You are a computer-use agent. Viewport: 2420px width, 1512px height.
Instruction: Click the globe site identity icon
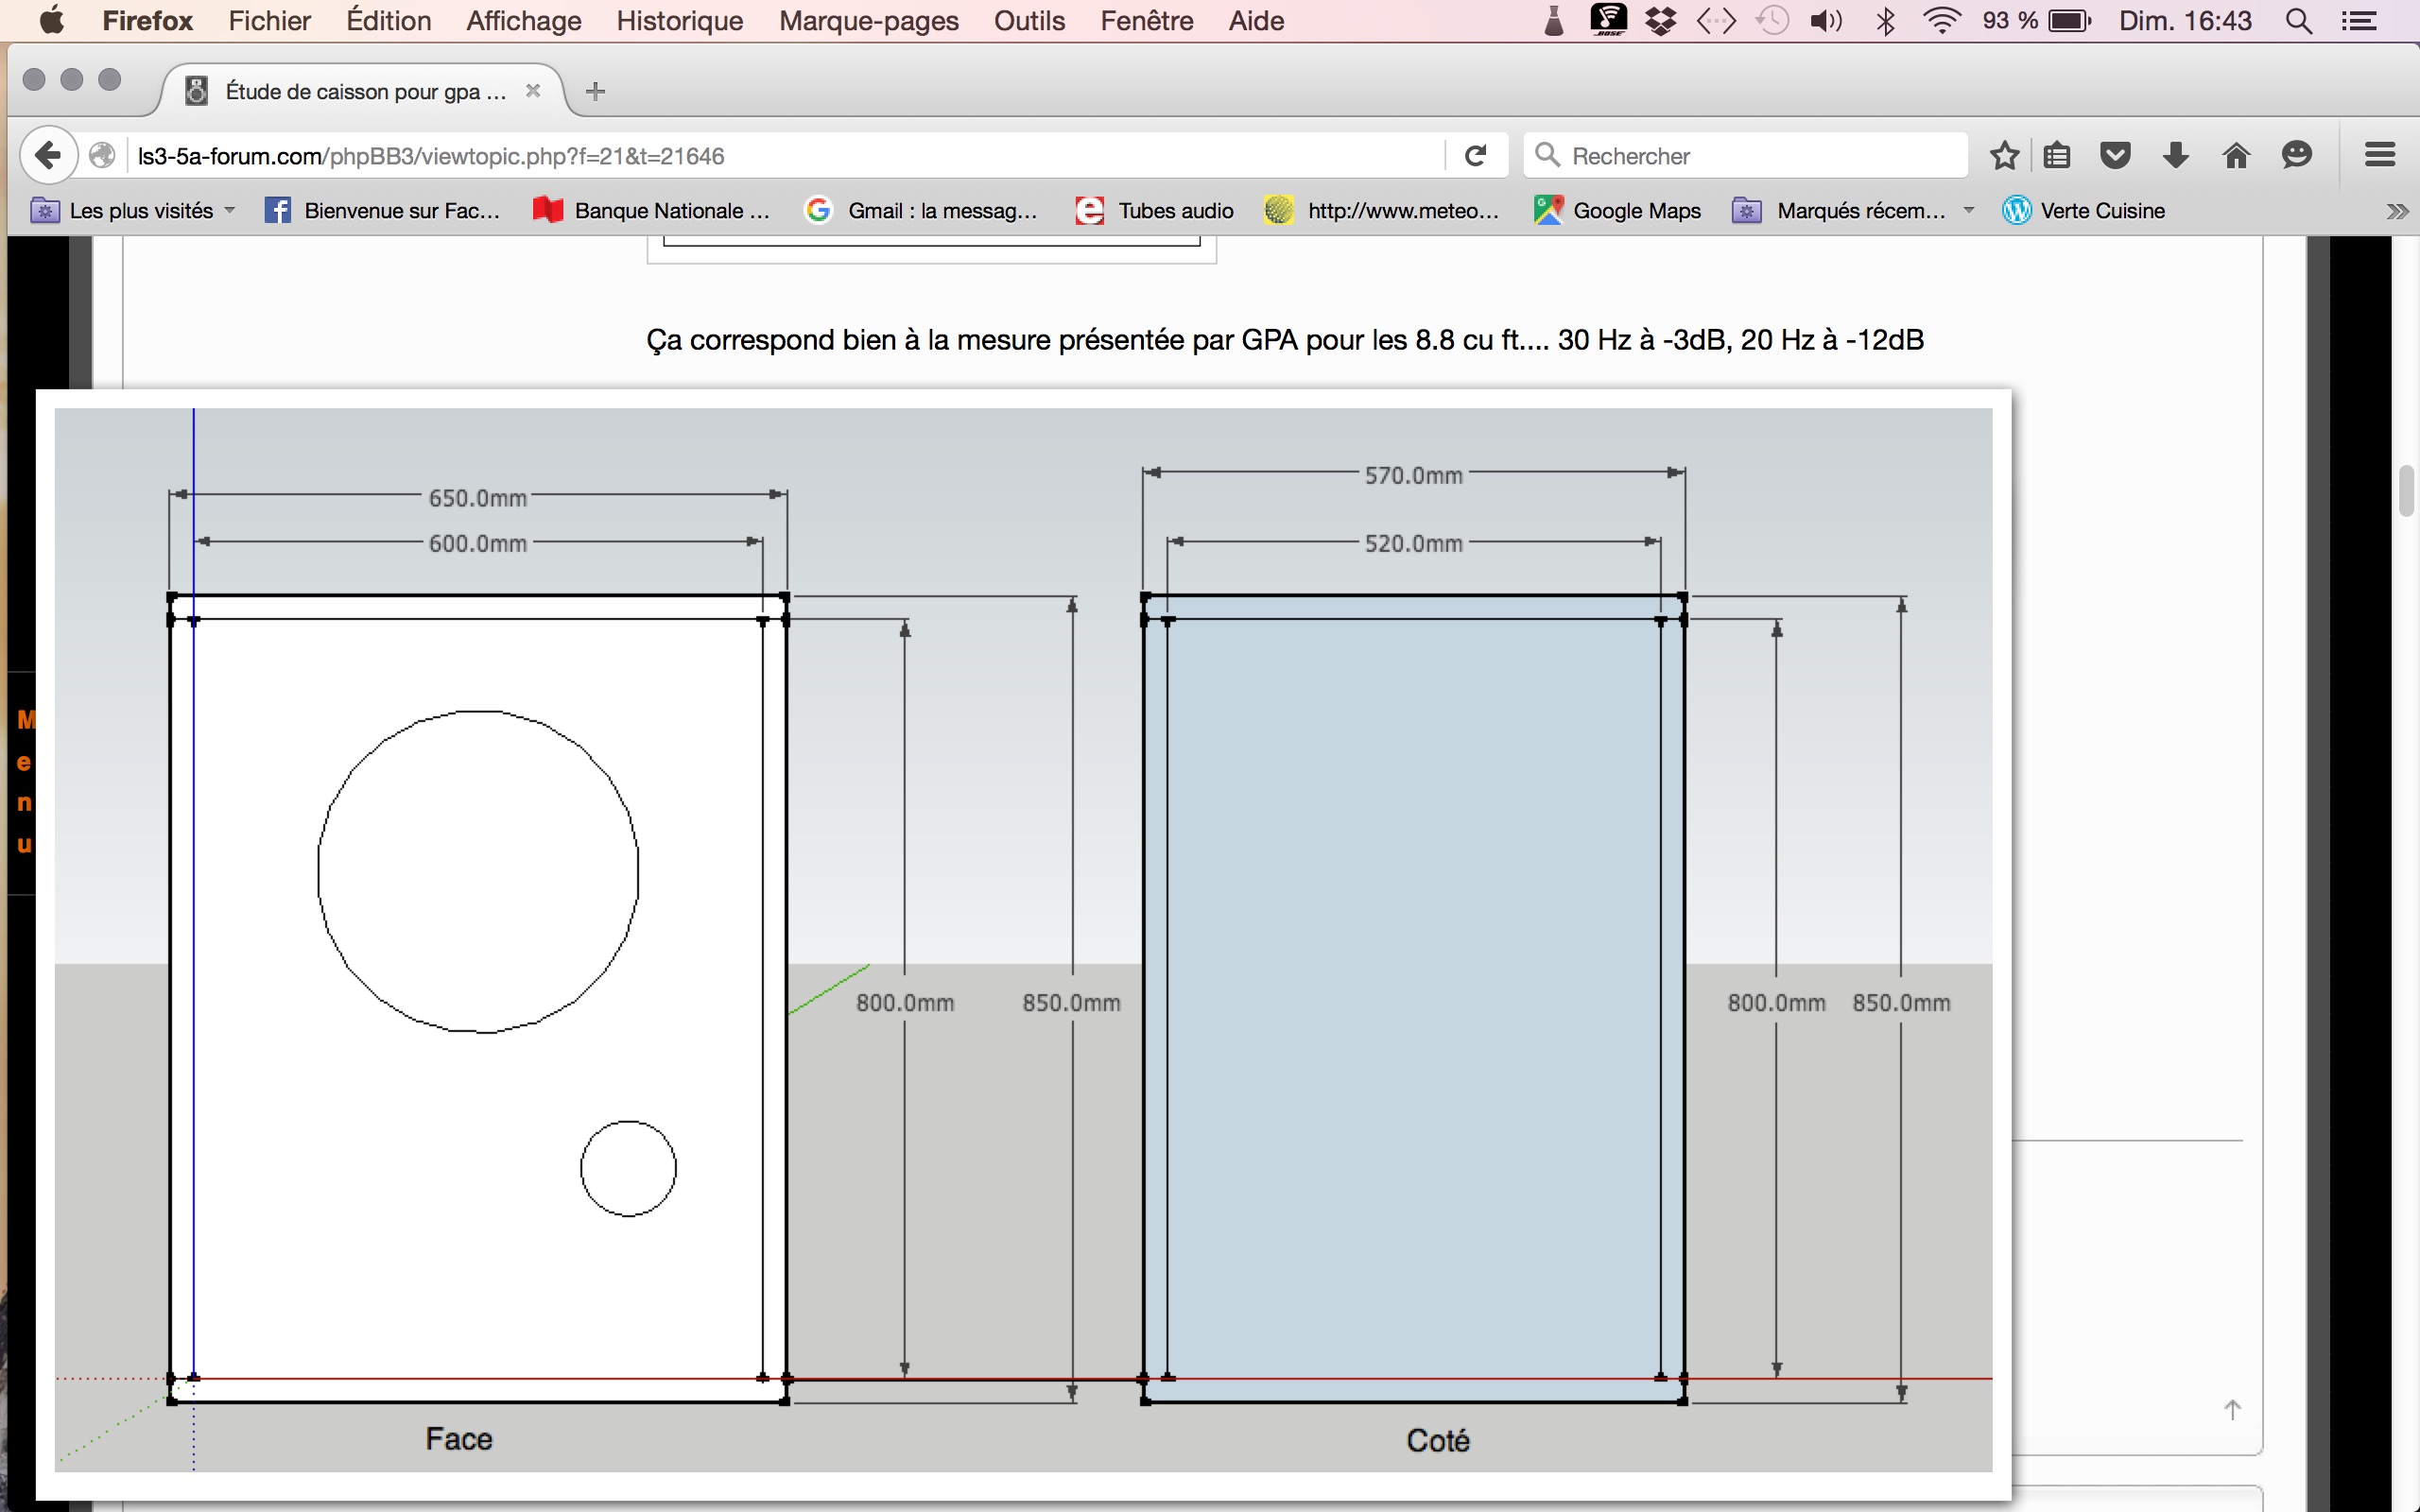click(x=102, y=155)
